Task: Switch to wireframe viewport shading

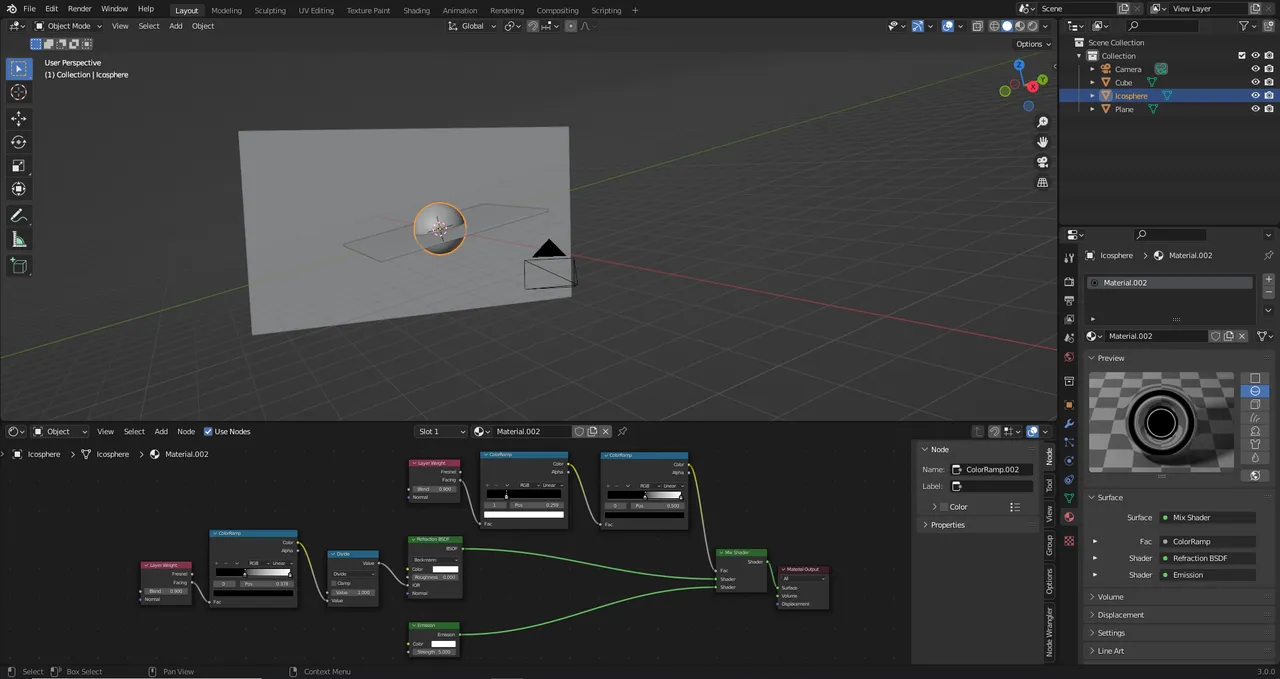Action: tap(995, 26)
